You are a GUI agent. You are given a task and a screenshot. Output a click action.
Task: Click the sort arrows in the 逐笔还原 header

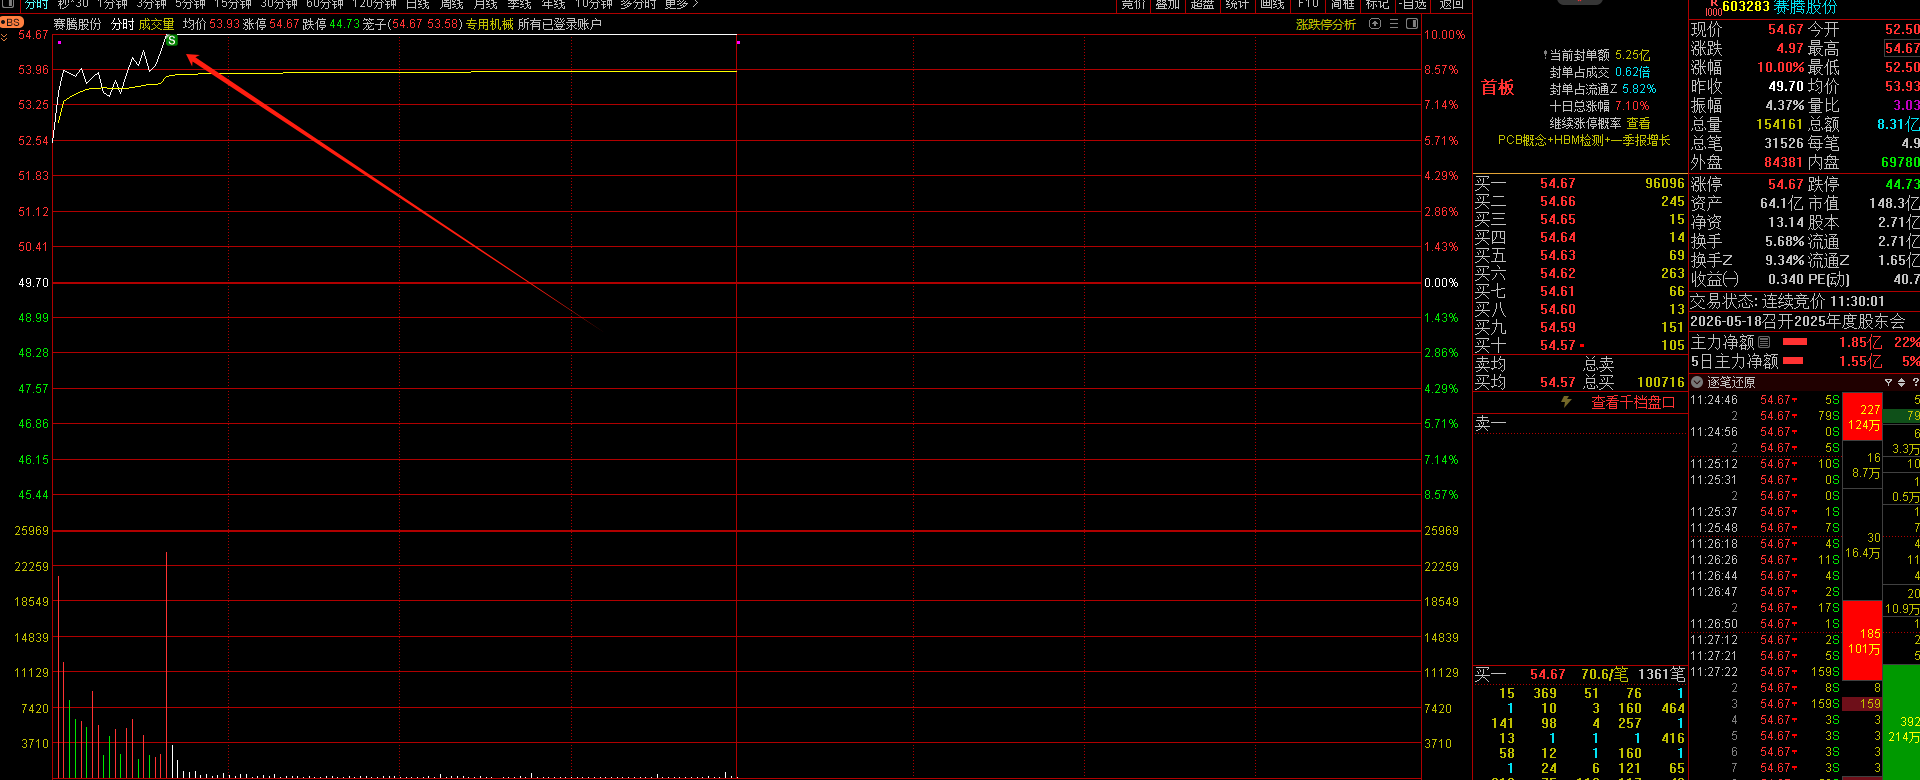click(1901, 382)
